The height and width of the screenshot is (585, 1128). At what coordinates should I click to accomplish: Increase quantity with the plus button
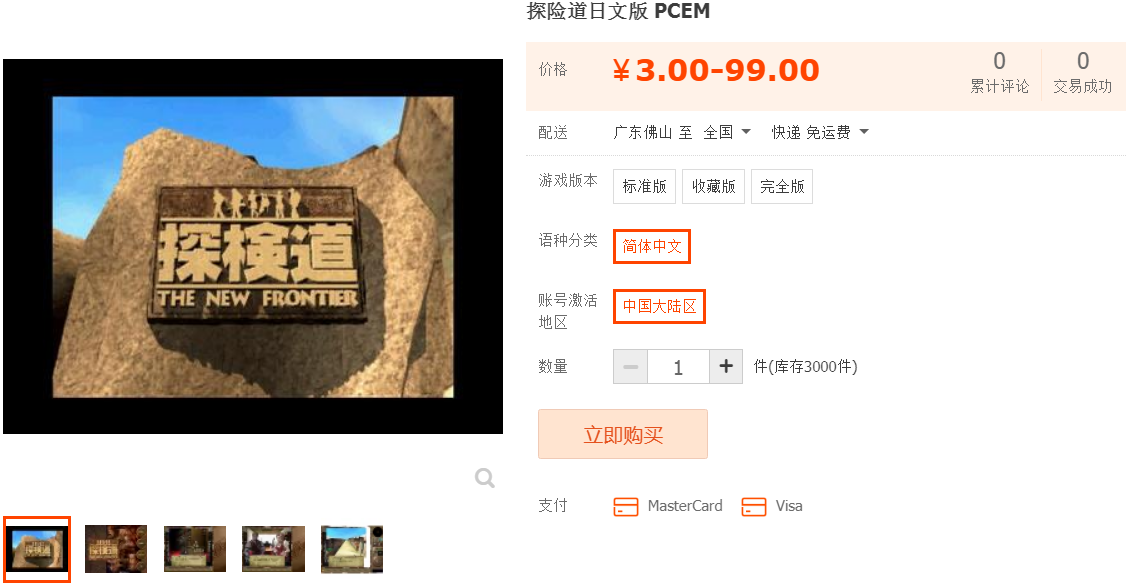pos(726,366)
